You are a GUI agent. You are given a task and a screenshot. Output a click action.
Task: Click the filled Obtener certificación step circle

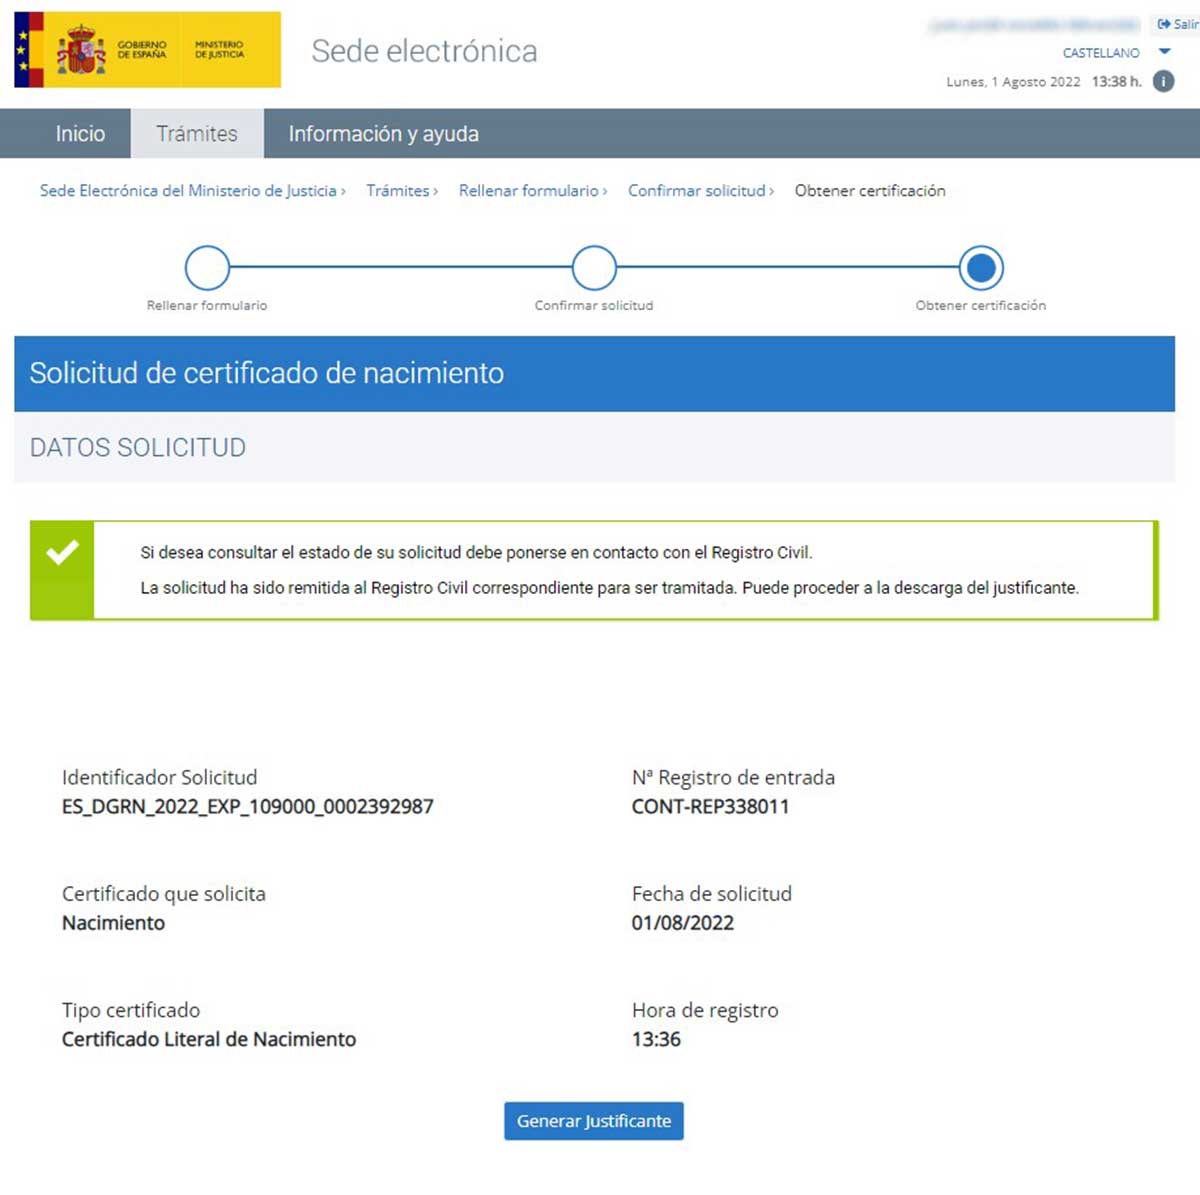tap(981, 268)
